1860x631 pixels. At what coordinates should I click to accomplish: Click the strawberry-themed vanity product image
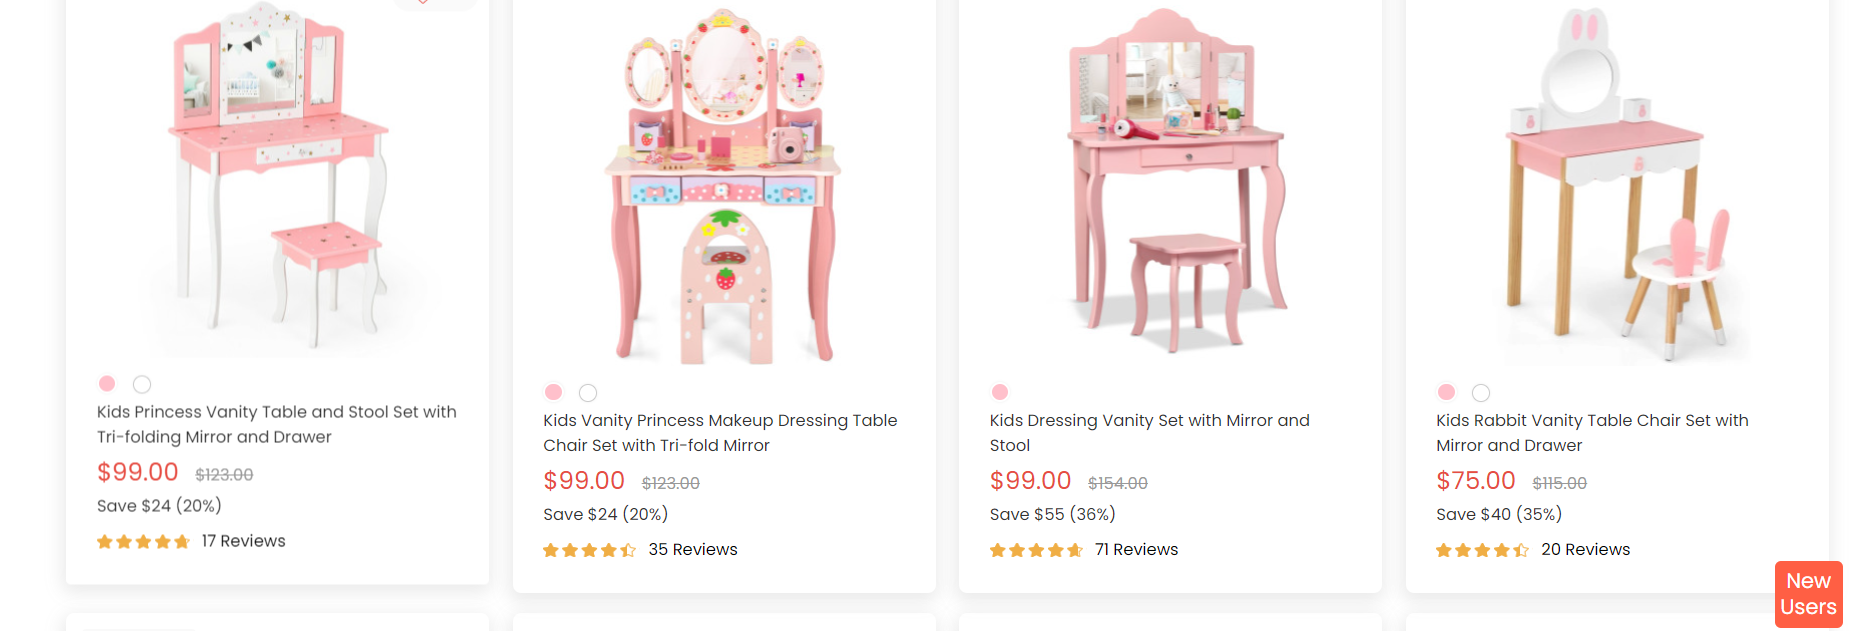point(723,185)
